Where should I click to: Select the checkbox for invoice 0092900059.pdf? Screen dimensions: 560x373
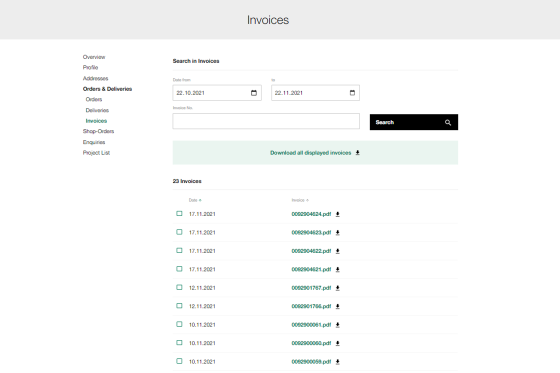(x=179, y=361)
